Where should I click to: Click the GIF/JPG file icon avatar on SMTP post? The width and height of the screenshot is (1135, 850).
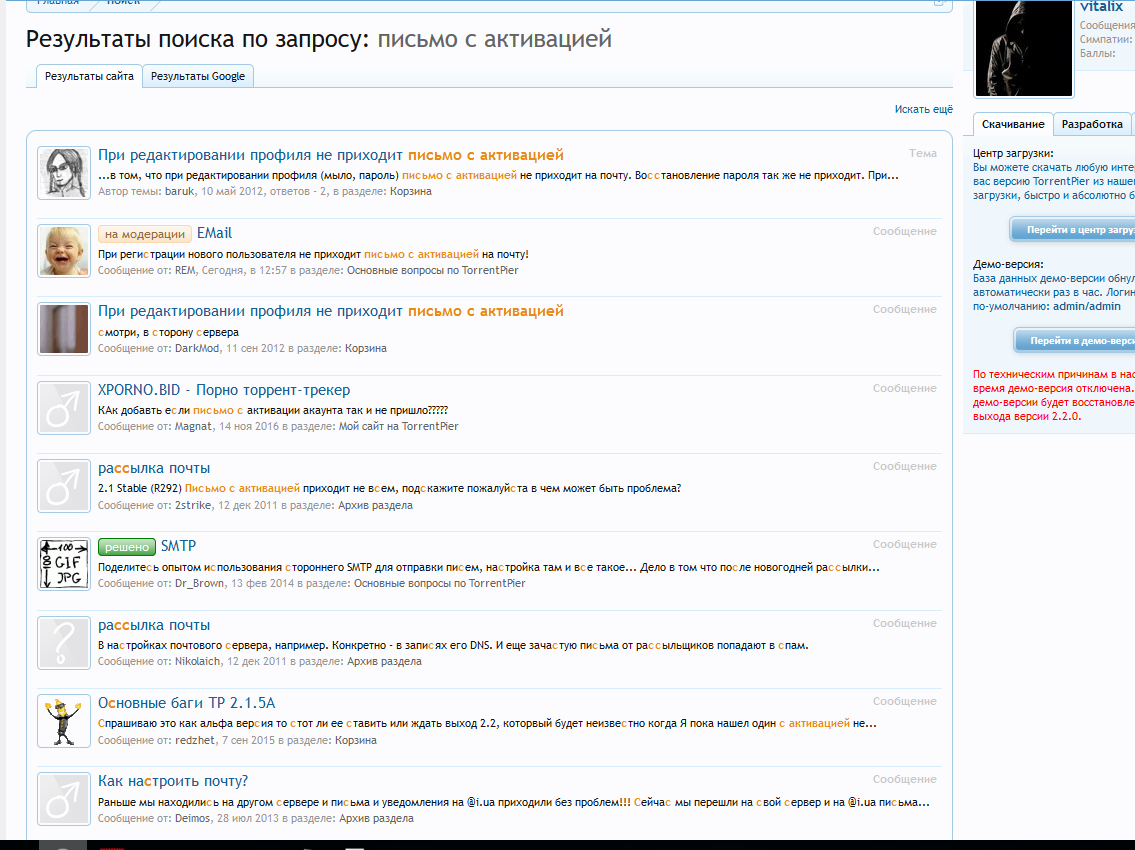[x=63, y=564]
